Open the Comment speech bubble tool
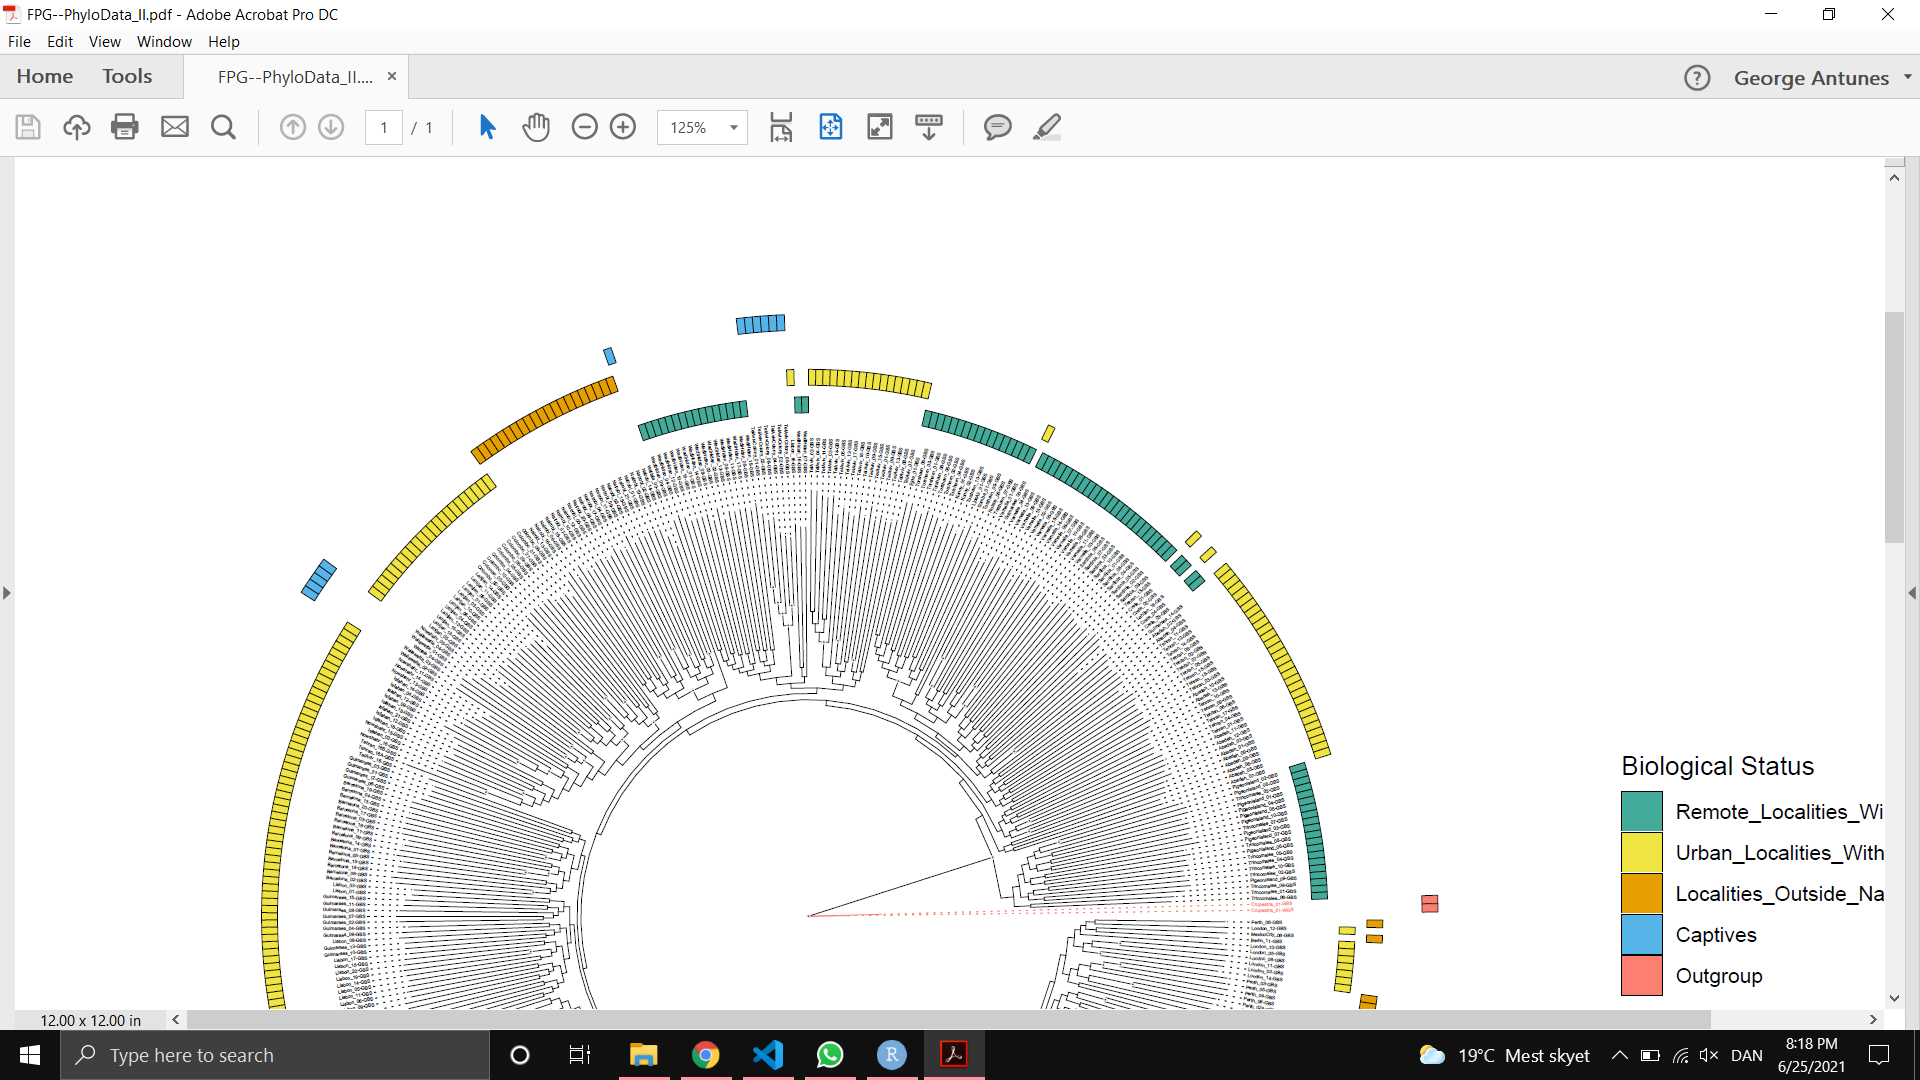 pyautogui.click(x=997, y=127)
